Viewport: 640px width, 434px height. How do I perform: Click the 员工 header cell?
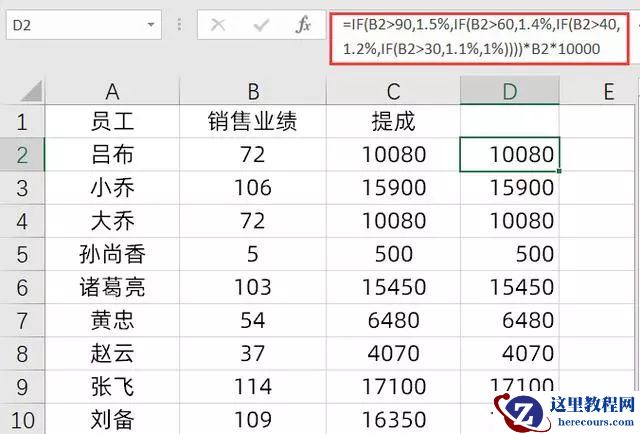pos(112,121)
